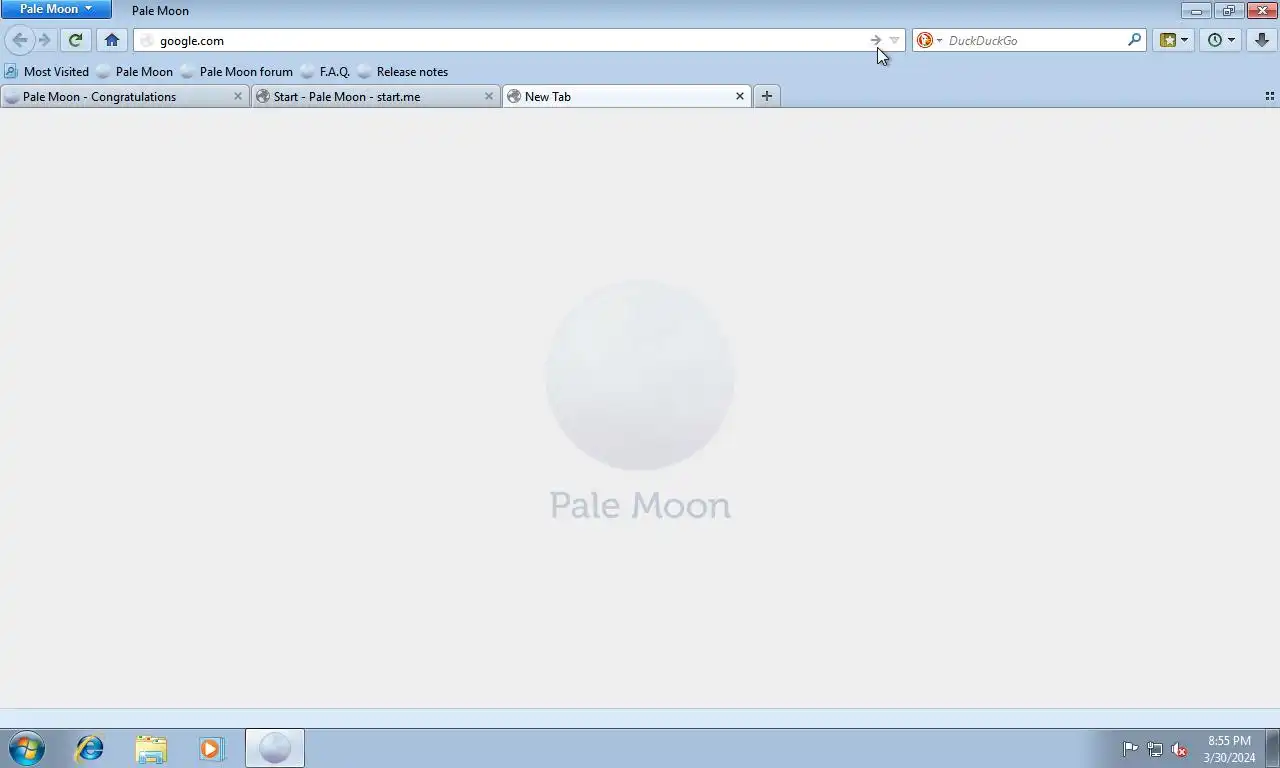Open the F.A.Q. bookmark
The width and height of the screenshot is (1280, 768).
325,71
